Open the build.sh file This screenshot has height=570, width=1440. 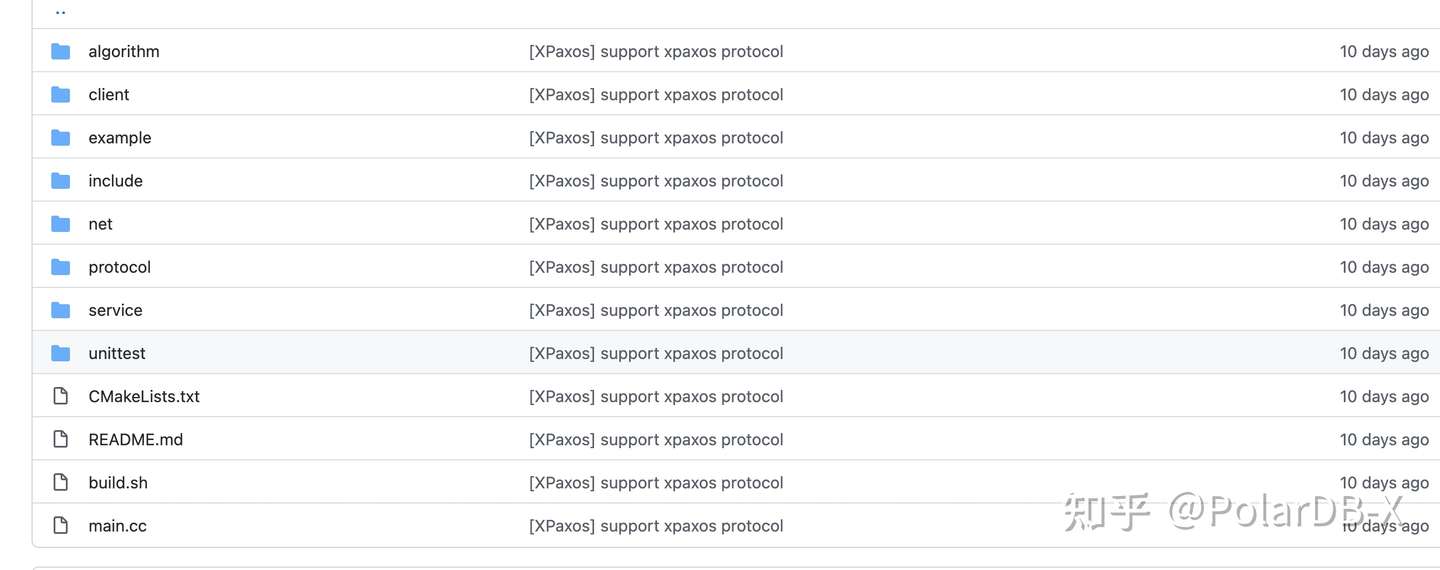(x=118, y=483)
